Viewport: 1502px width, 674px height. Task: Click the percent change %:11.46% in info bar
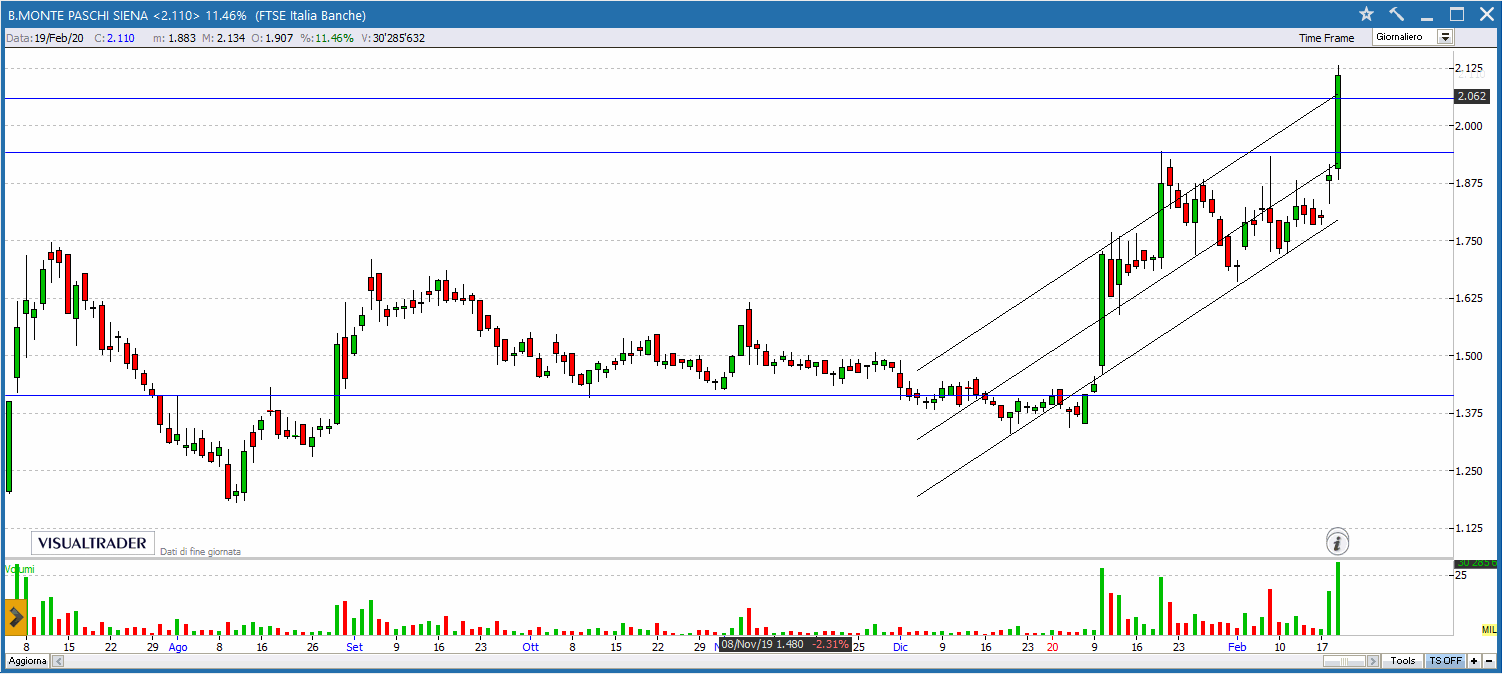327,38
